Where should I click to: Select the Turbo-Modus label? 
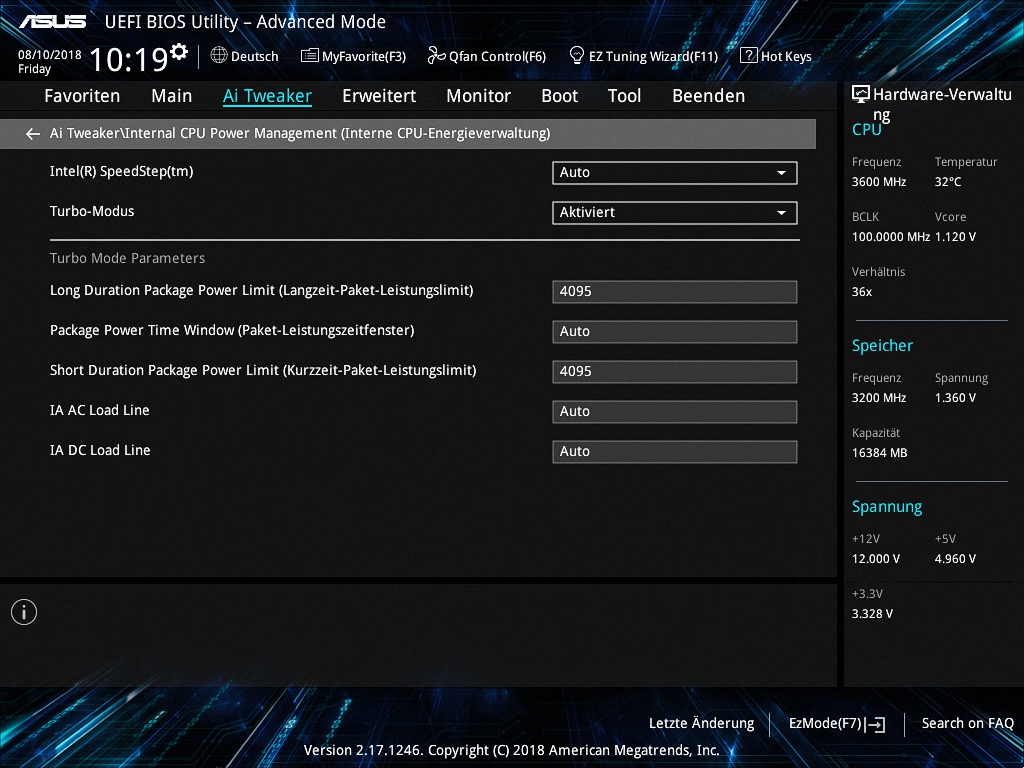coord(92,212)
